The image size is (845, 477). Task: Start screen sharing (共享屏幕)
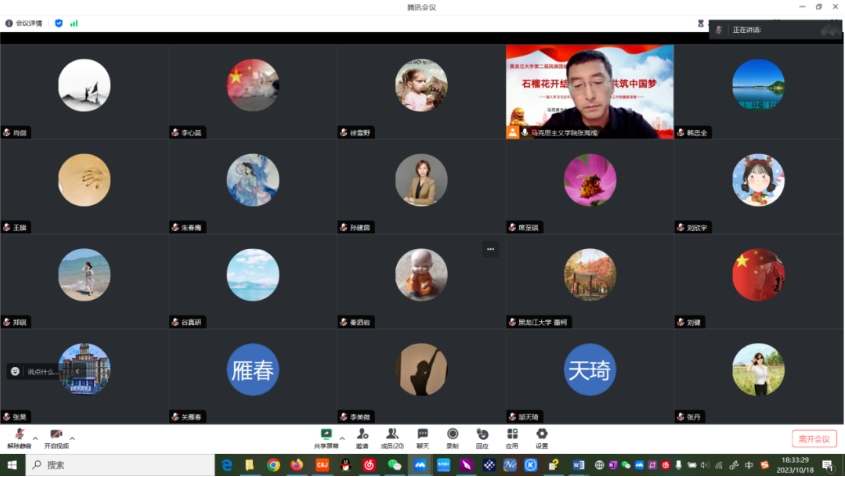[x=326, y=438]
